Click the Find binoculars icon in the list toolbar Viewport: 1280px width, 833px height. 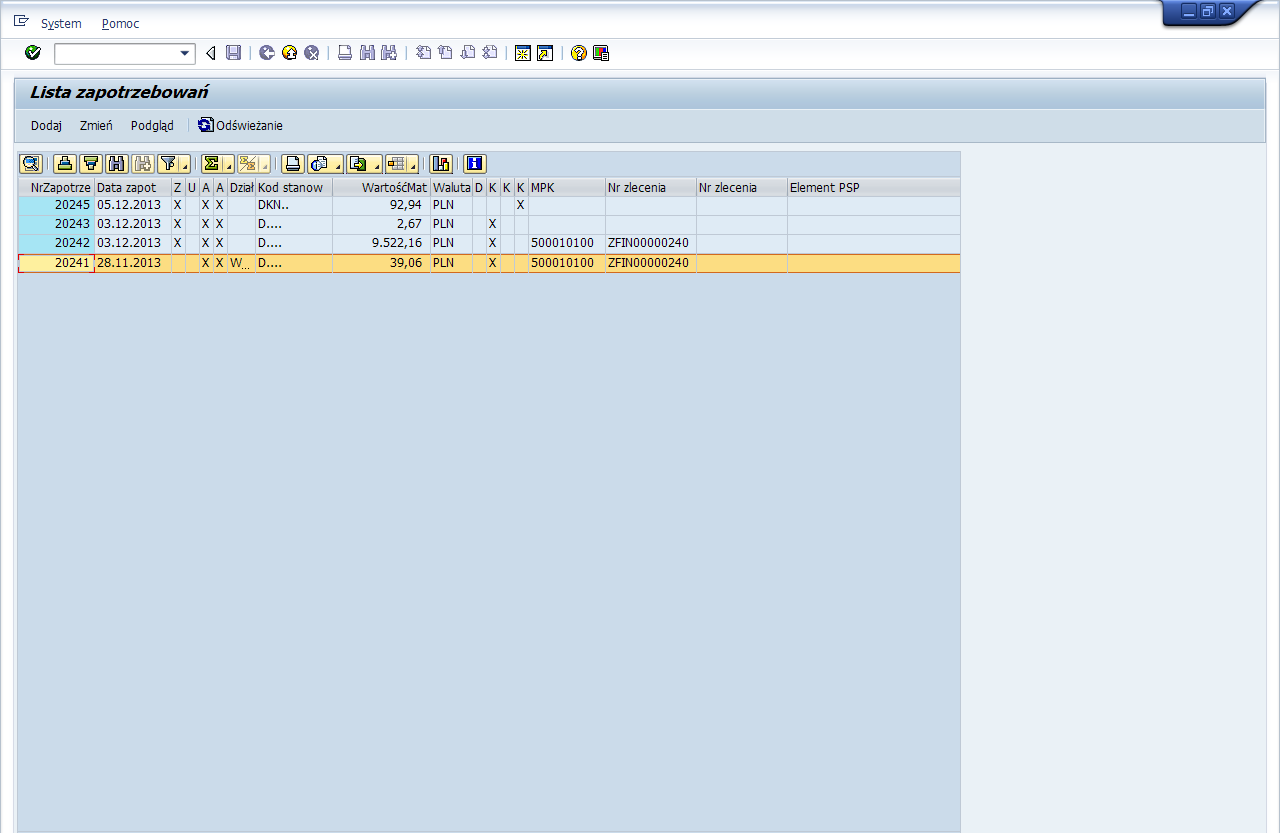(x=117, y=164)
